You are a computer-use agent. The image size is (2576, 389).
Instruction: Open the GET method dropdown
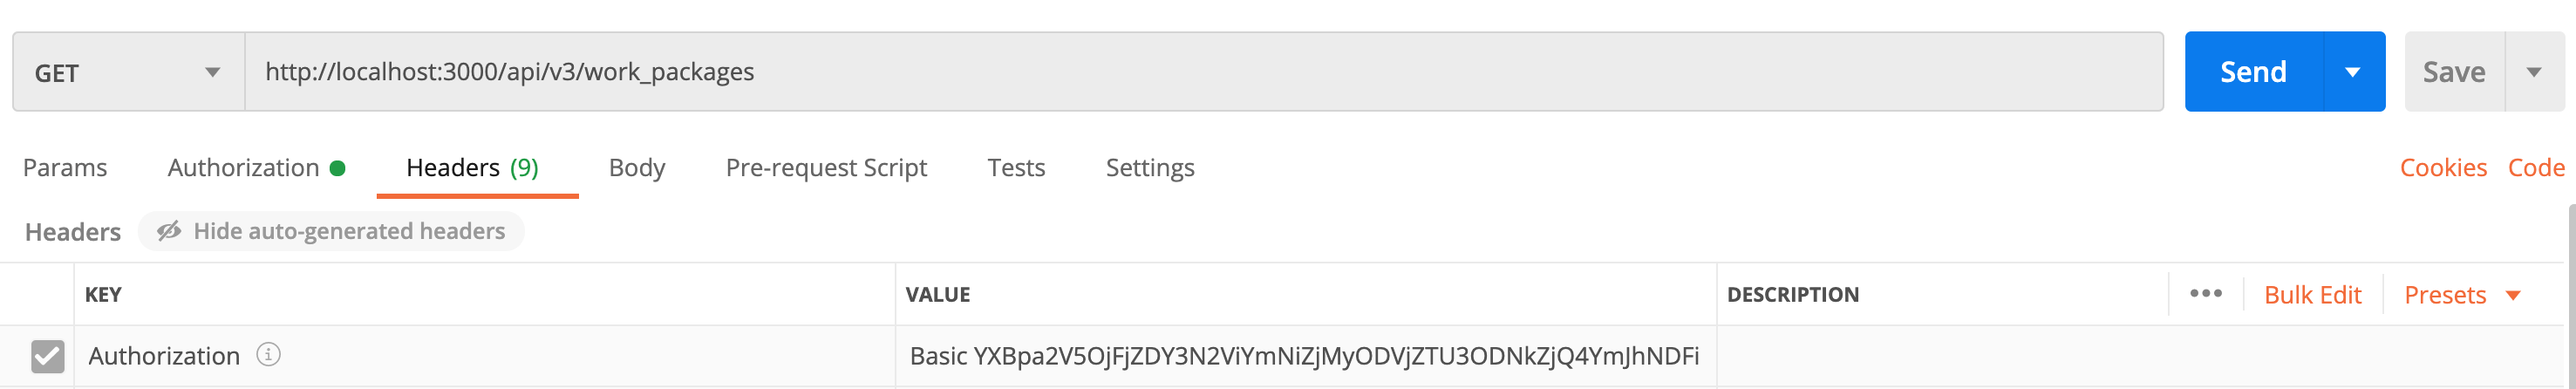pos(128,72)
